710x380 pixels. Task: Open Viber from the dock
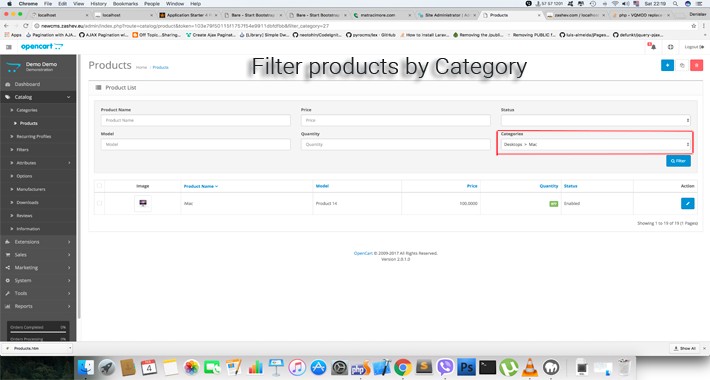pyautogui.click(x=445, y=367)
